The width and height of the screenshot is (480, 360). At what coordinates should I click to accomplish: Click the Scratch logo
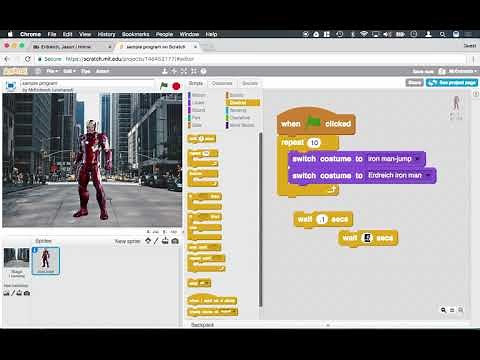pos(15,71)
